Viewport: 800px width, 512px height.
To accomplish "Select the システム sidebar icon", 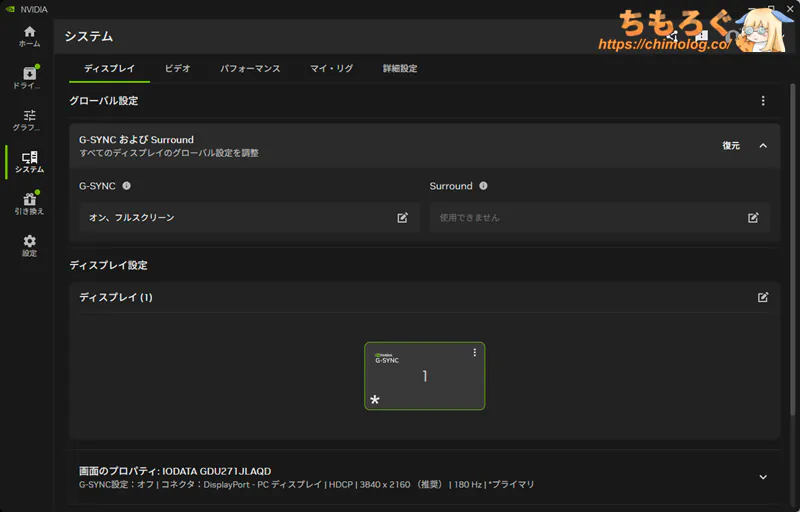I will 29,162.
